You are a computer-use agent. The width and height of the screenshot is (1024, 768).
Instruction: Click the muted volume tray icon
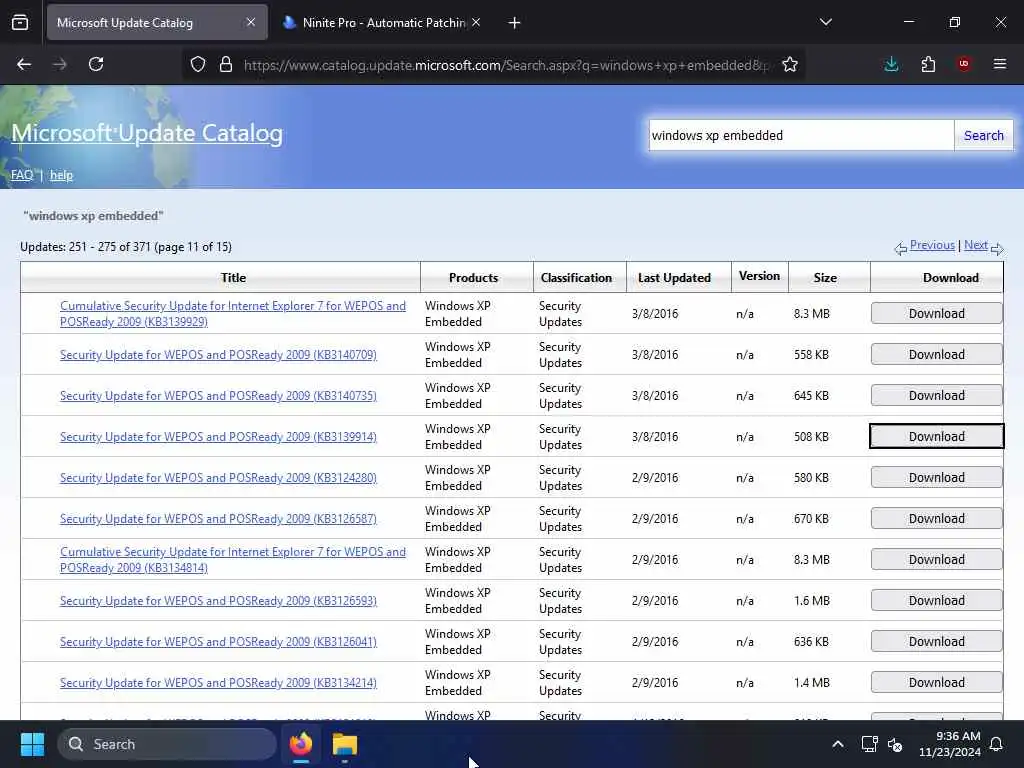pyautogui.click(x=895, y=744)
